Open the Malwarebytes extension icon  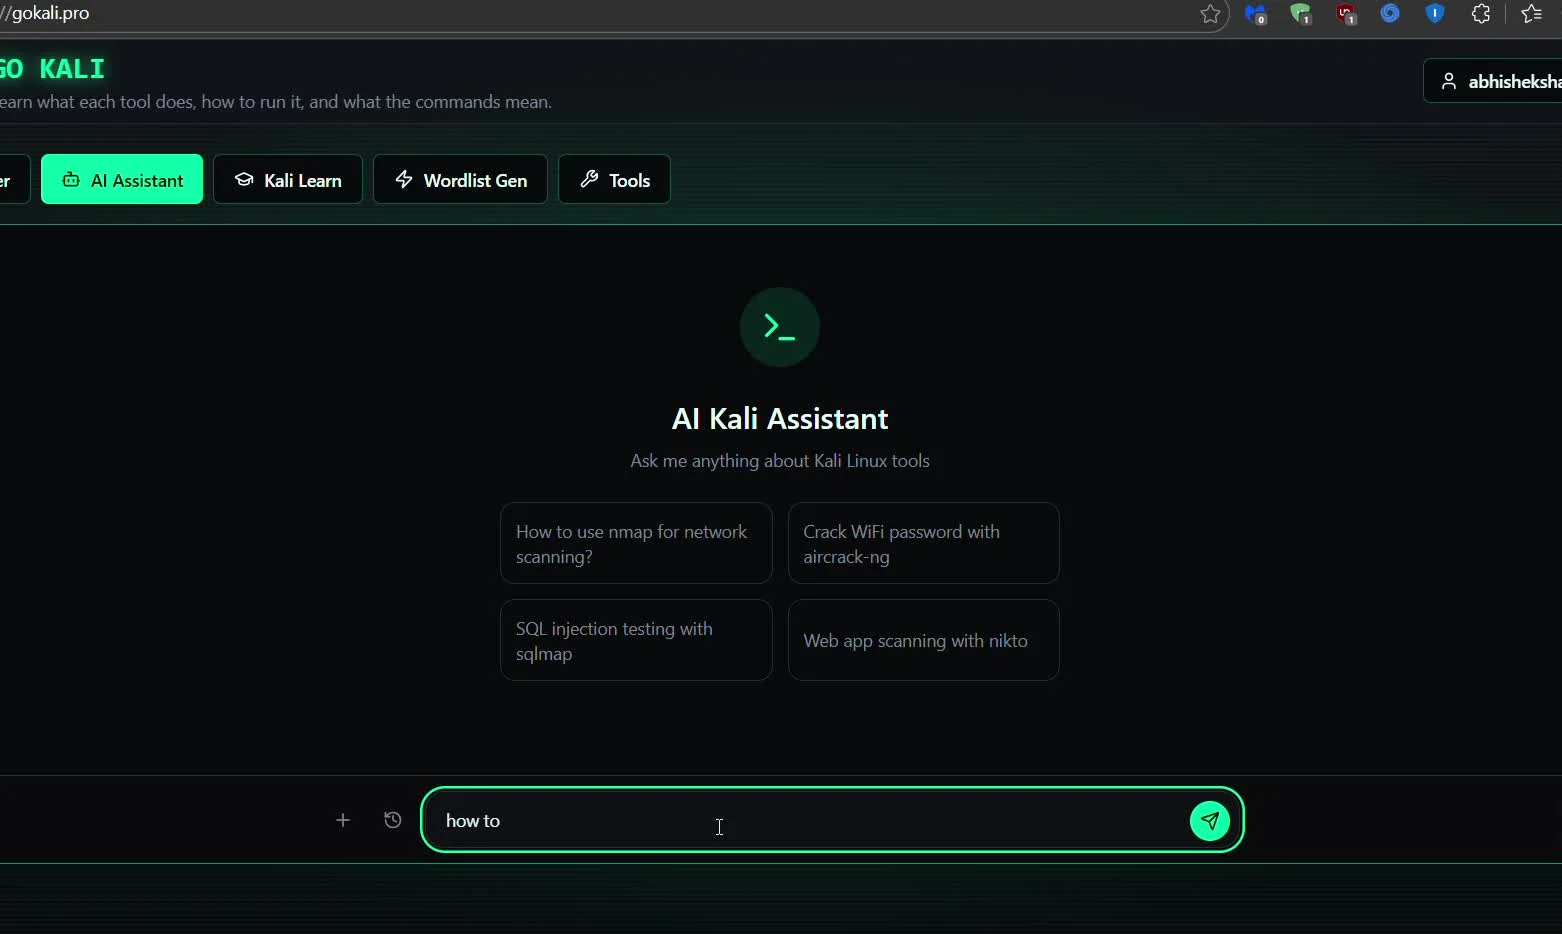pos(1256,14)
